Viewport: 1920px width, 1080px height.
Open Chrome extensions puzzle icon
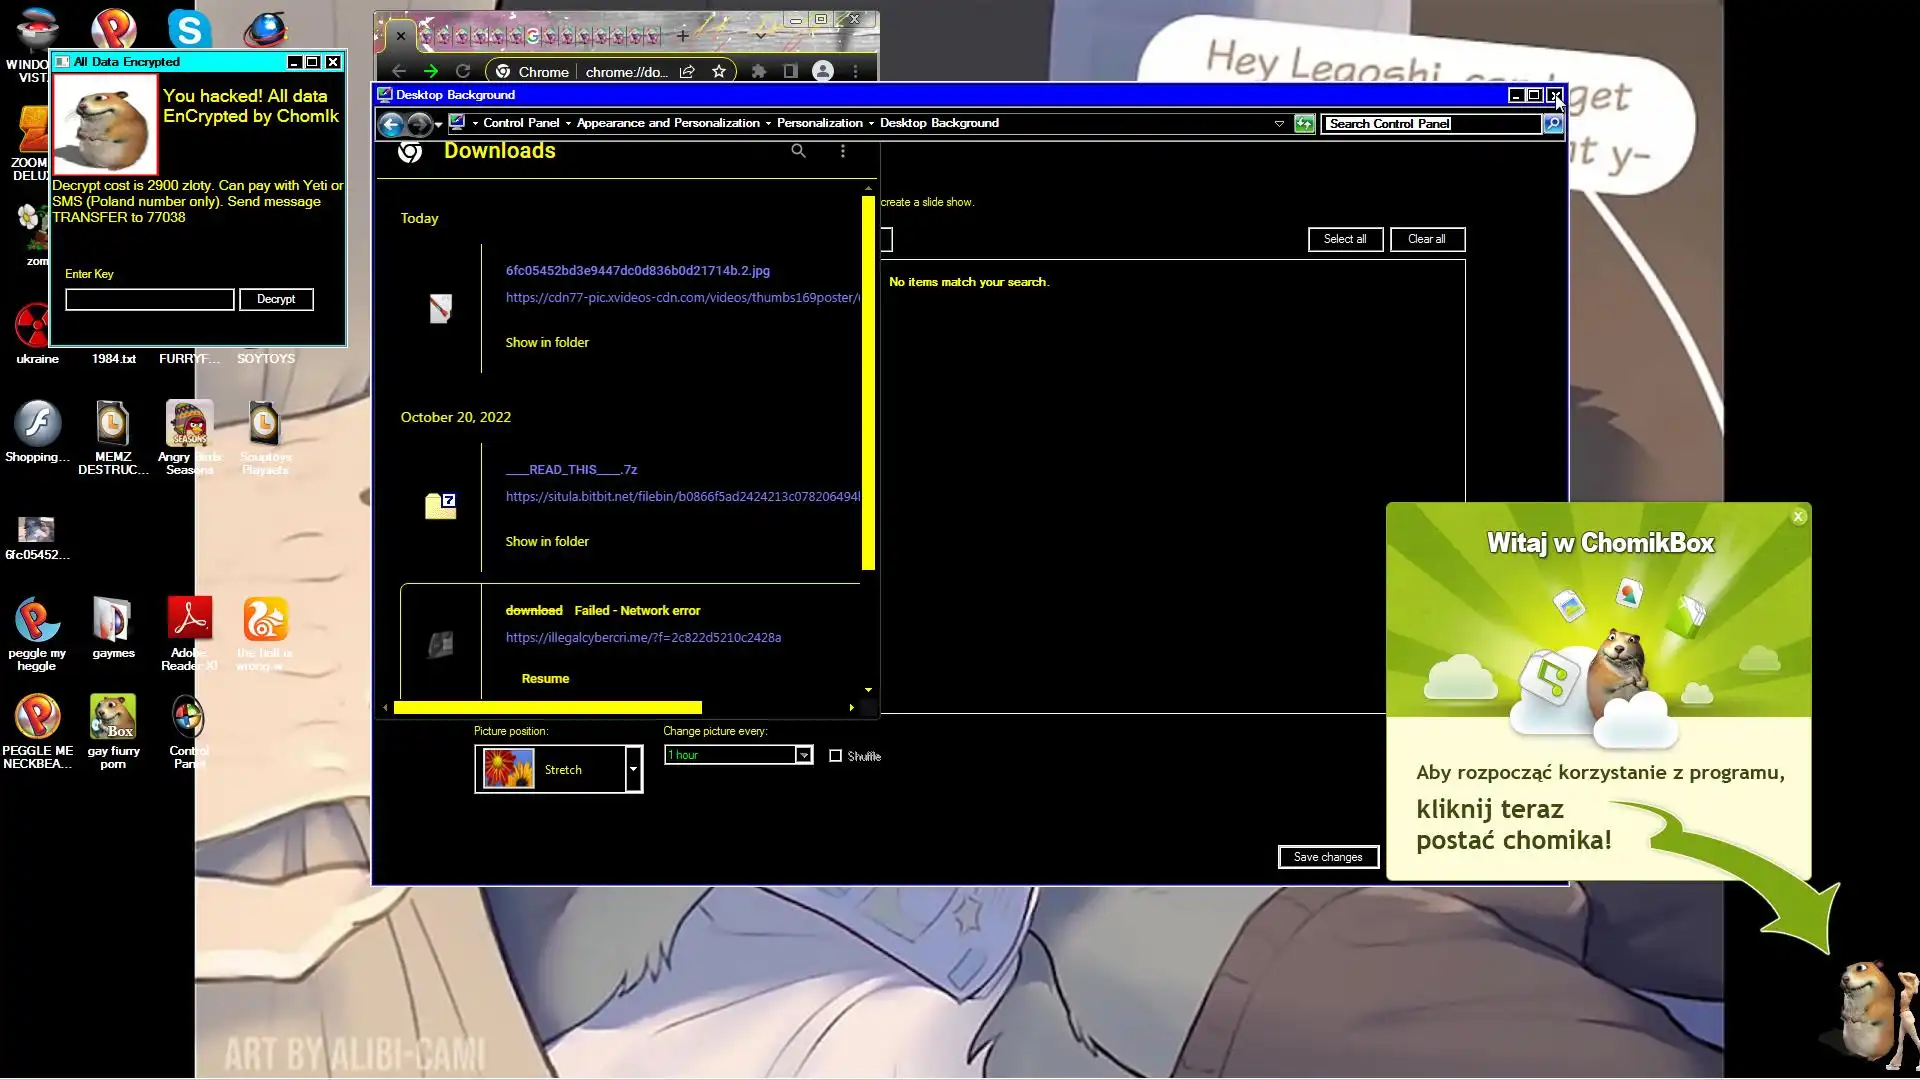759,71
